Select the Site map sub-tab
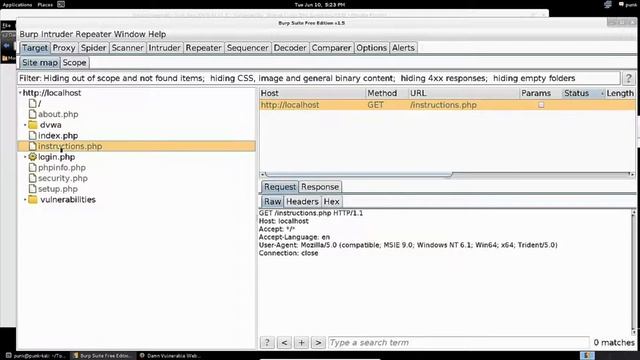Image resolution: width=640 pixels, height=360 pixels. coord(40,62)
